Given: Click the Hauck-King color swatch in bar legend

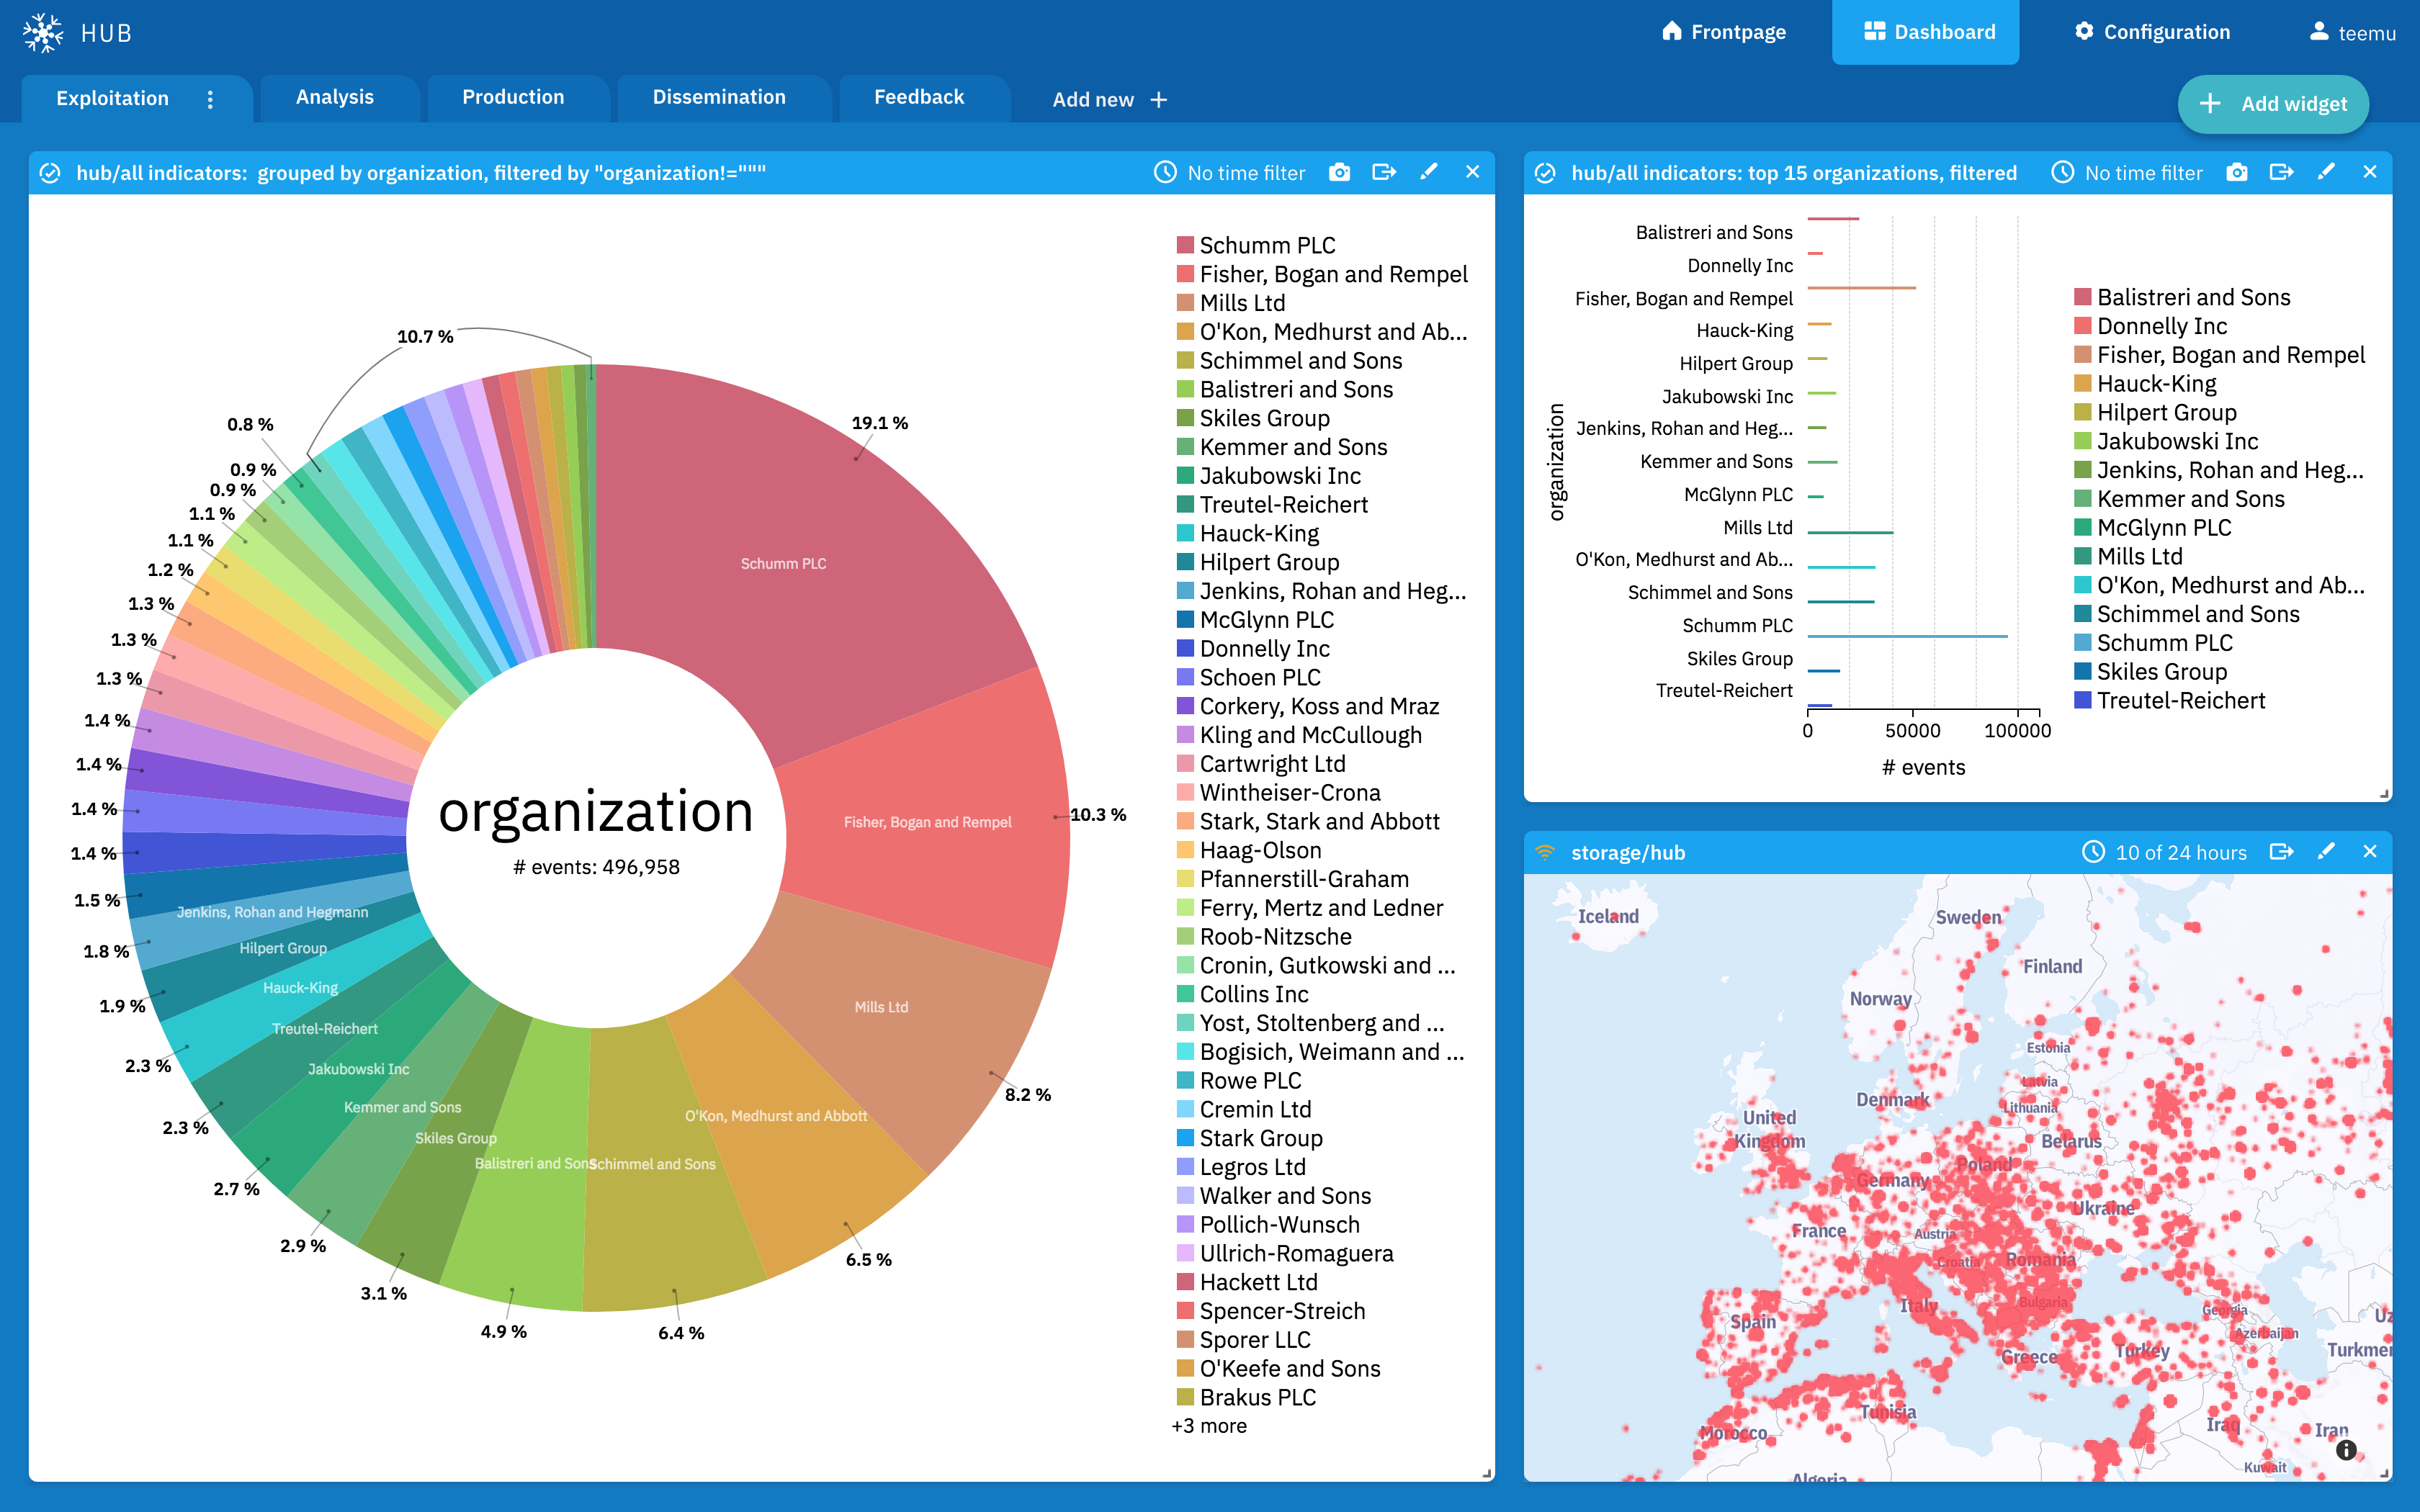Looking at the screenshot, I should 2083,383.
